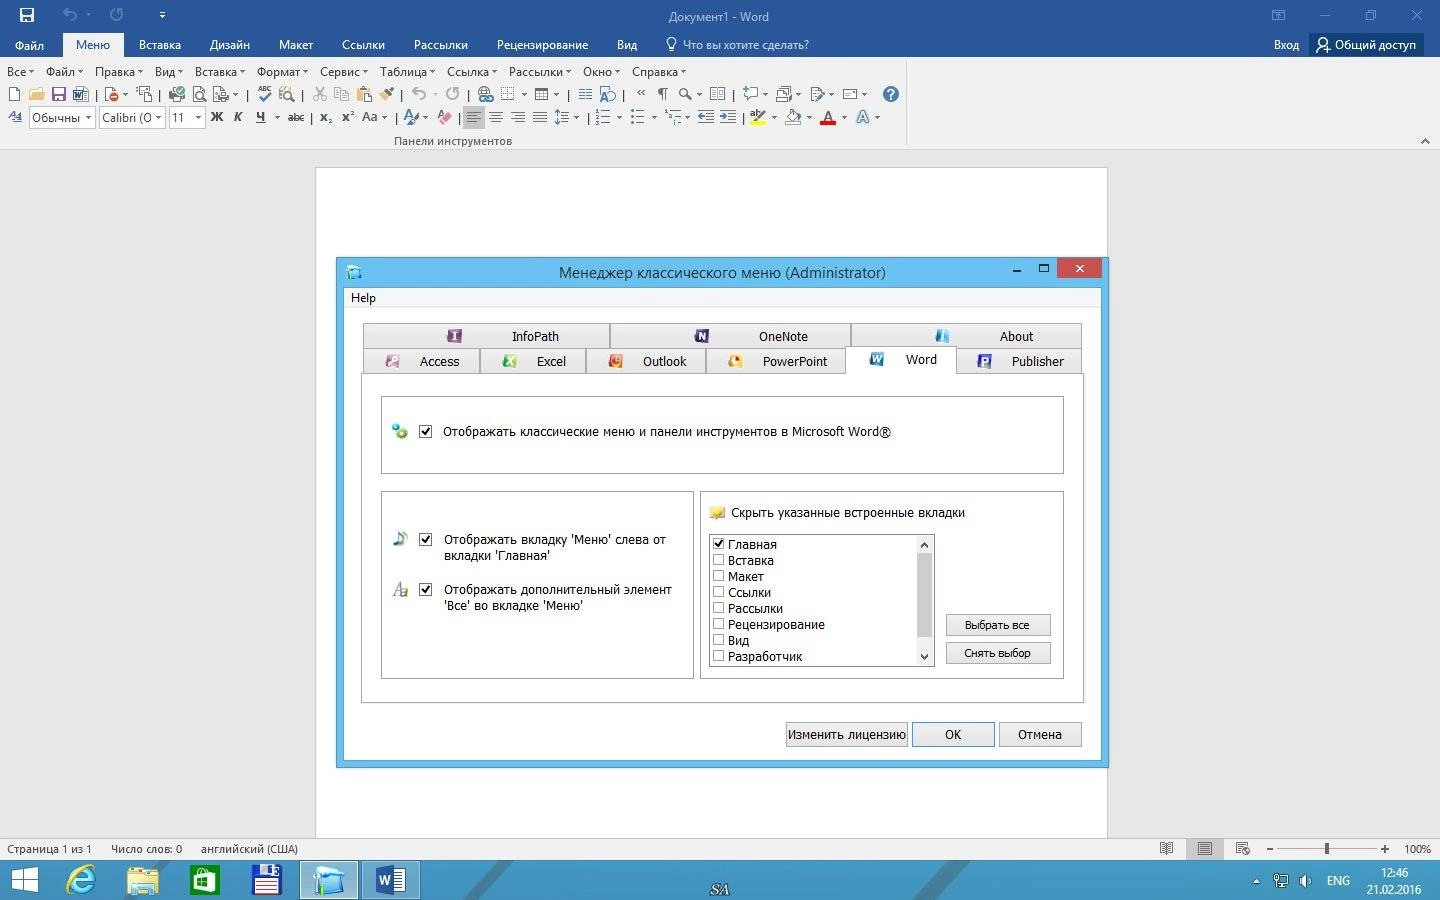Click the quick access Save icon in title bar

tap(27, 15)
